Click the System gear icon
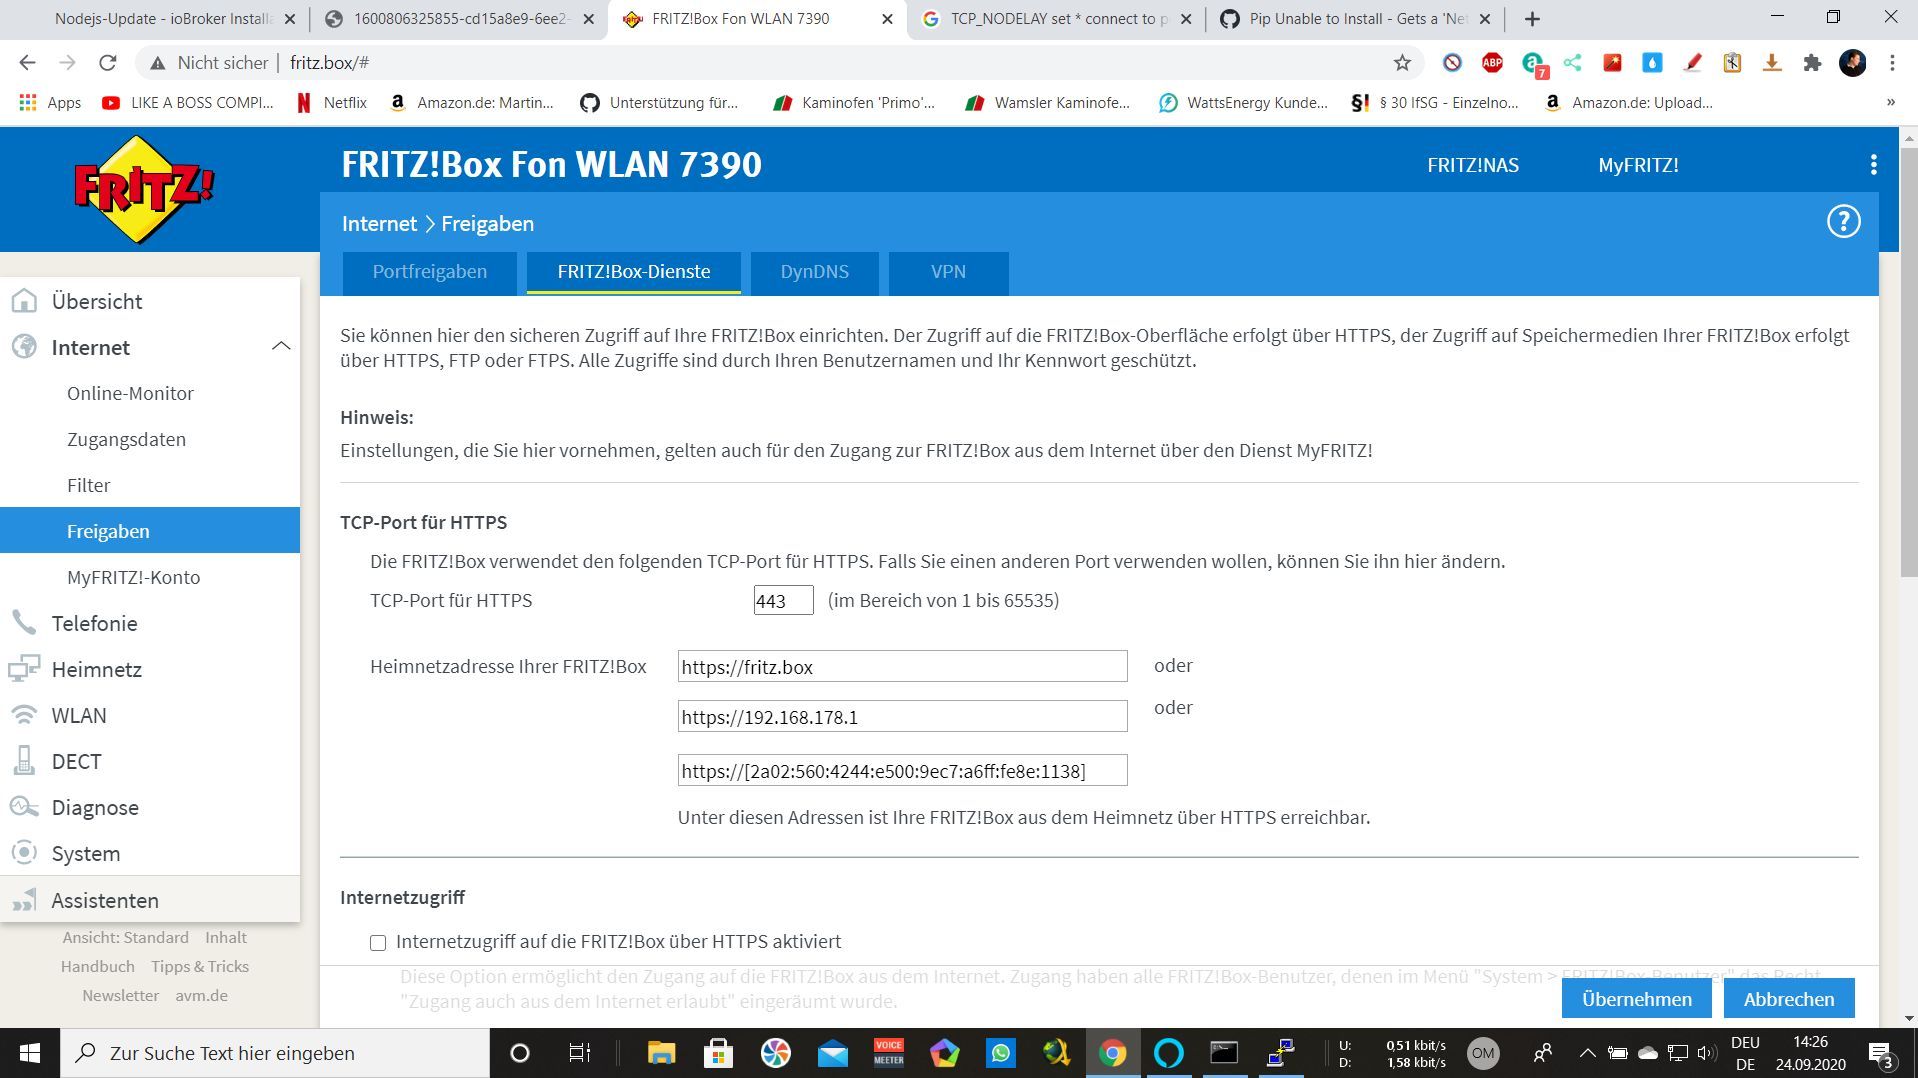 [24, 853]
